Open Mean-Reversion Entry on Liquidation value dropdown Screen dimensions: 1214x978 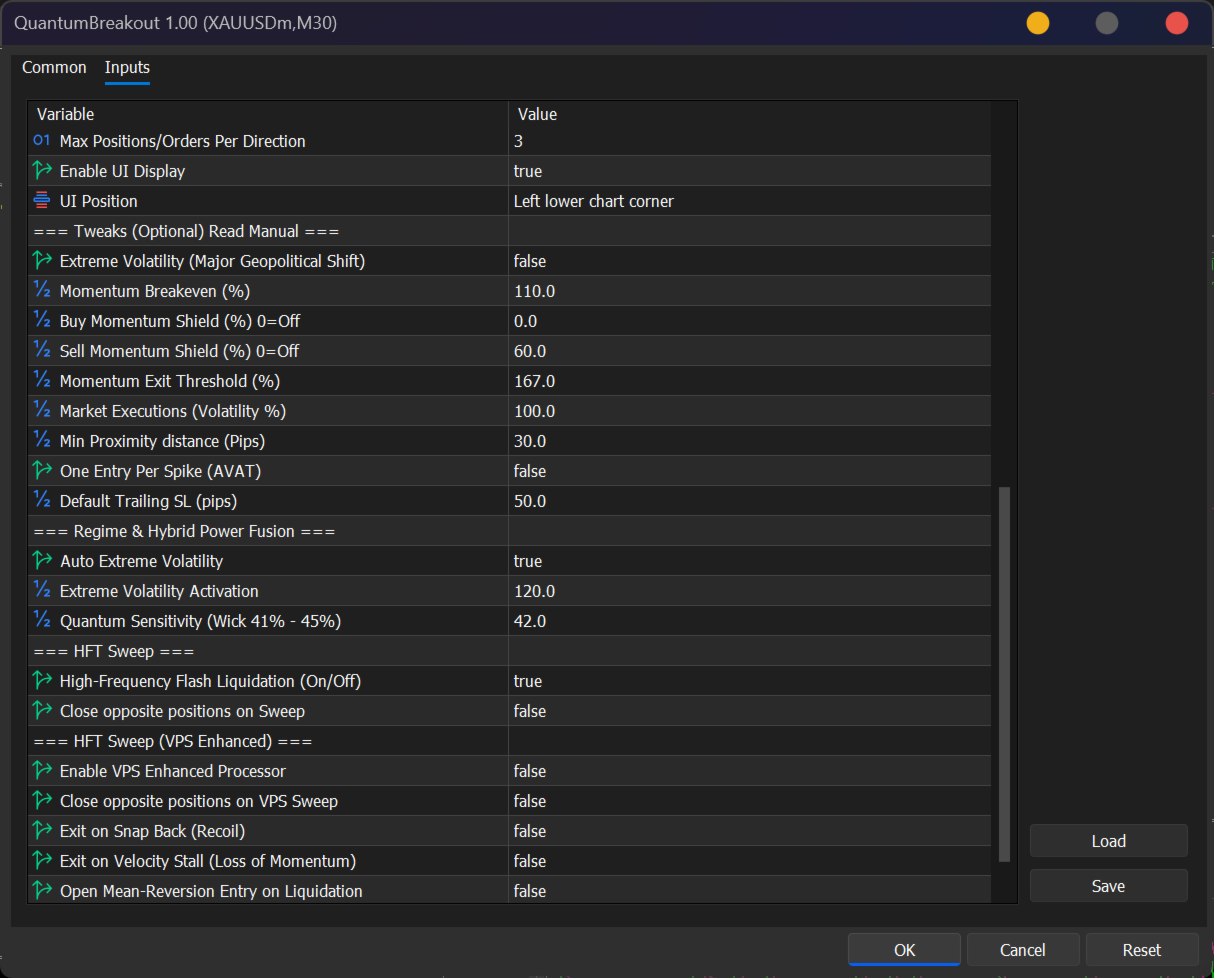(x=749, y=891)
